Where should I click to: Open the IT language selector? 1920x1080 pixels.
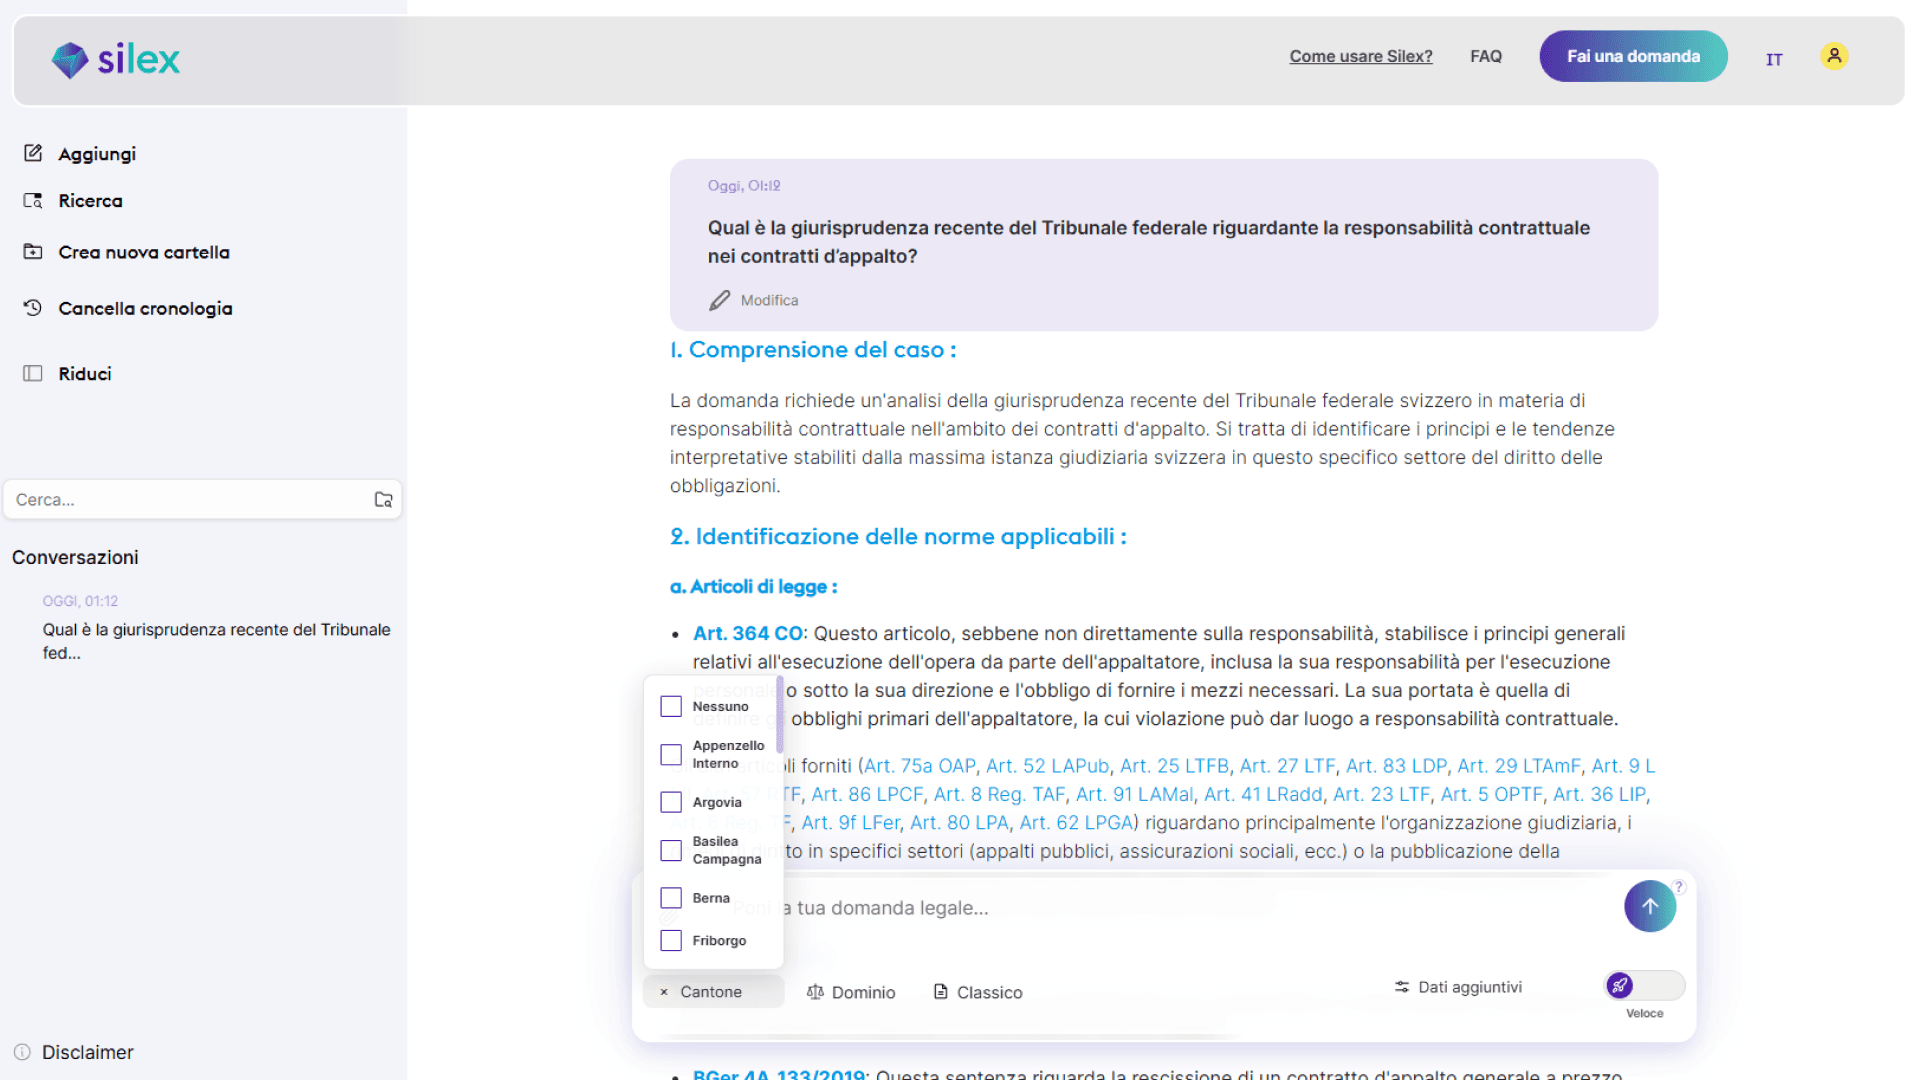(x=1773, y=59)
